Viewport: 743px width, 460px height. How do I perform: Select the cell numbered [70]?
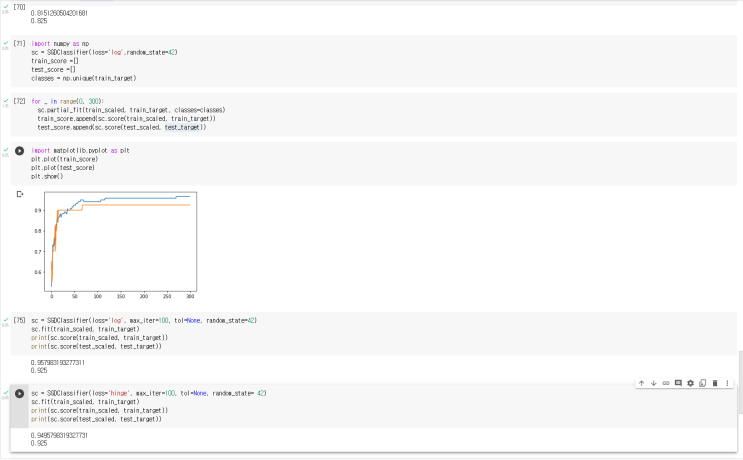click(x=19, y=7)
